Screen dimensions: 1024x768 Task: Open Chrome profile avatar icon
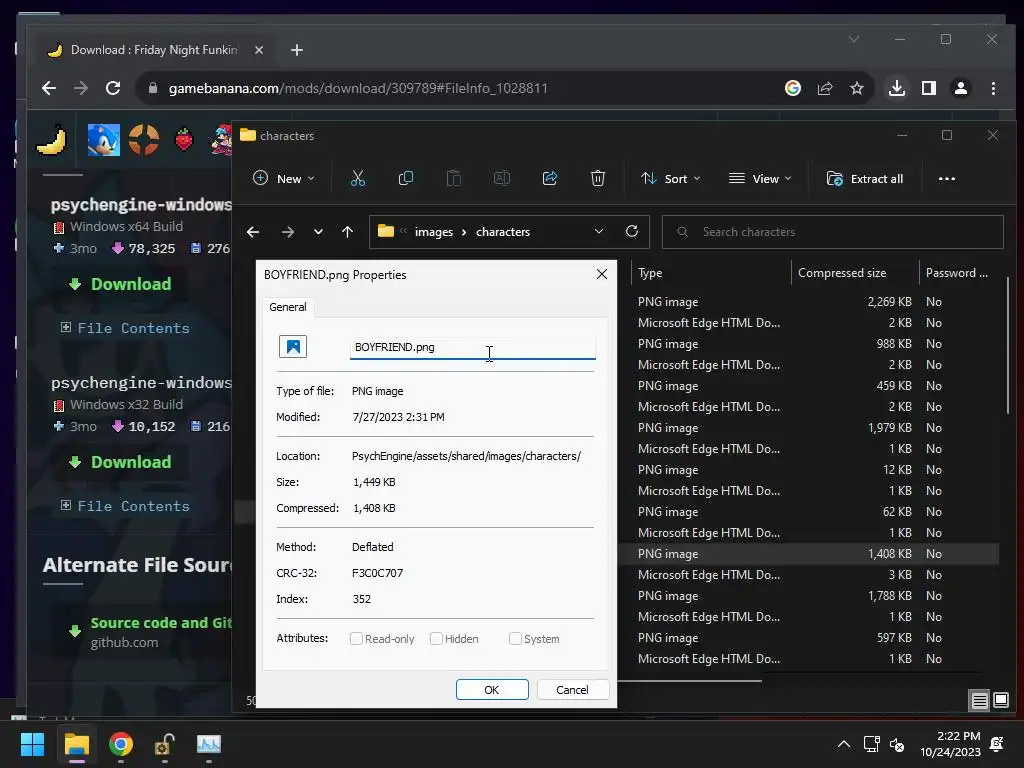pos(961,88)
